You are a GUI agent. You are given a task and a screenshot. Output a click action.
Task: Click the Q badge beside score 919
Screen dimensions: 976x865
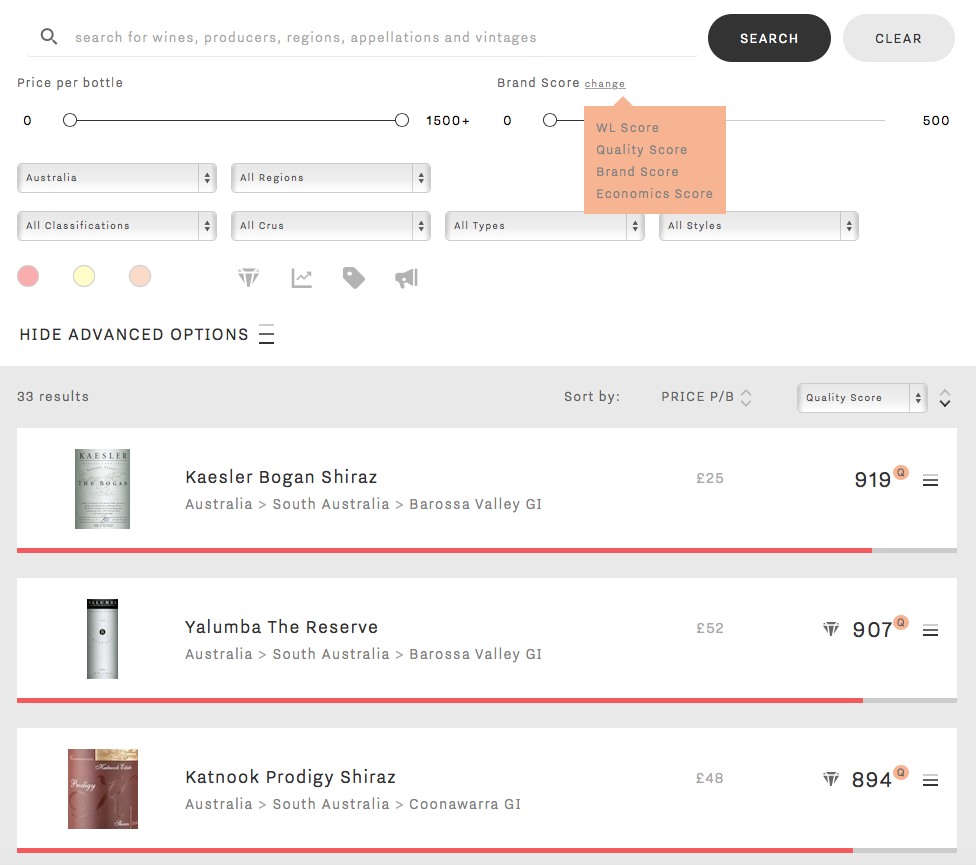coord(901,472)
